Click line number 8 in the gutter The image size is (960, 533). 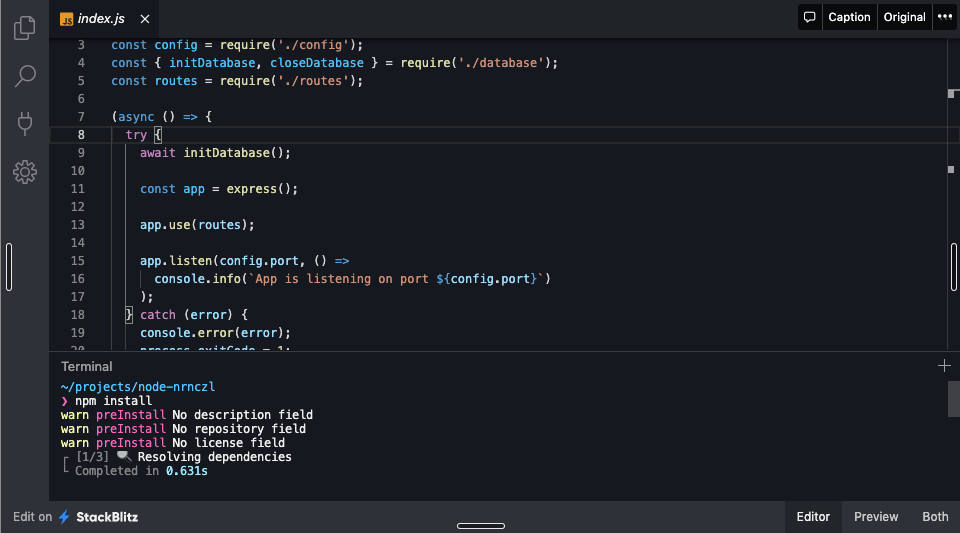tap(80, 135)
